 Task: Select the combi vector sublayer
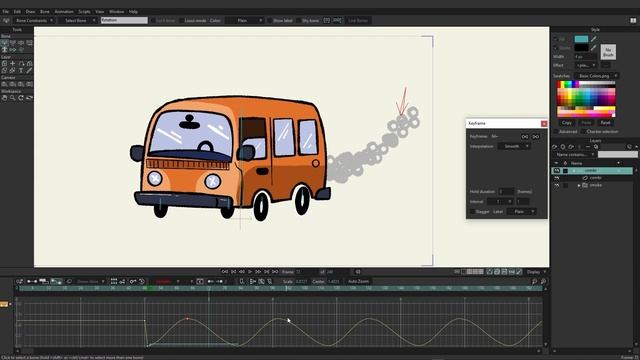596,178
